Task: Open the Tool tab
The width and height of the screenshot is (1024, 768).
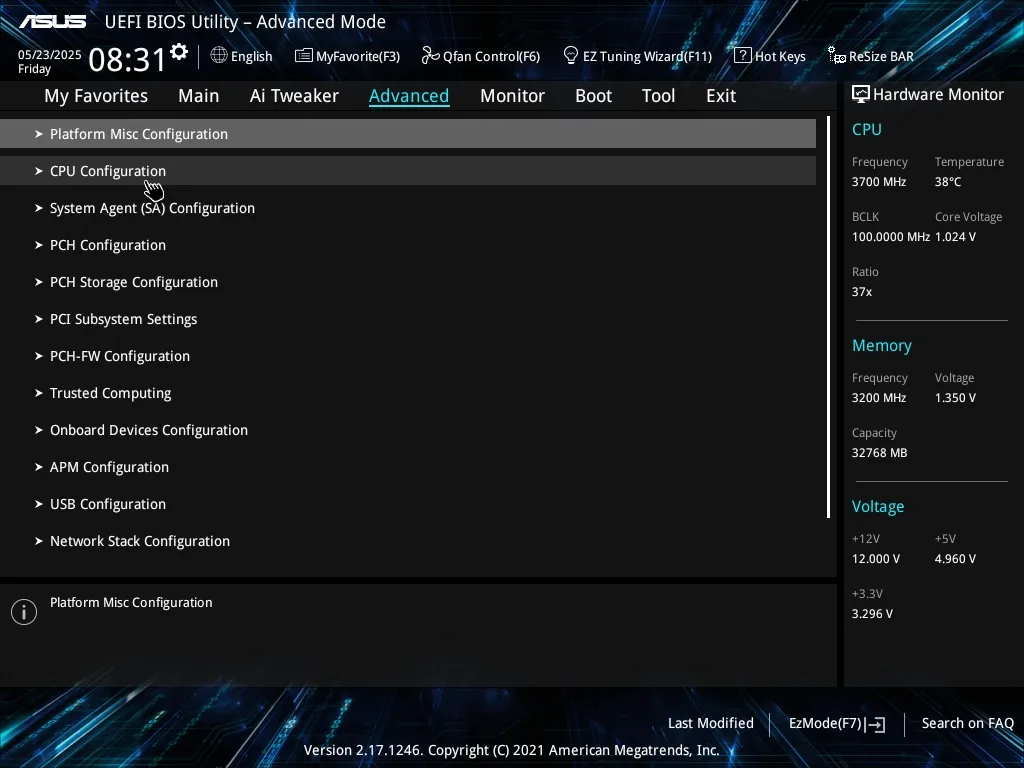Action: coord(658,96)
